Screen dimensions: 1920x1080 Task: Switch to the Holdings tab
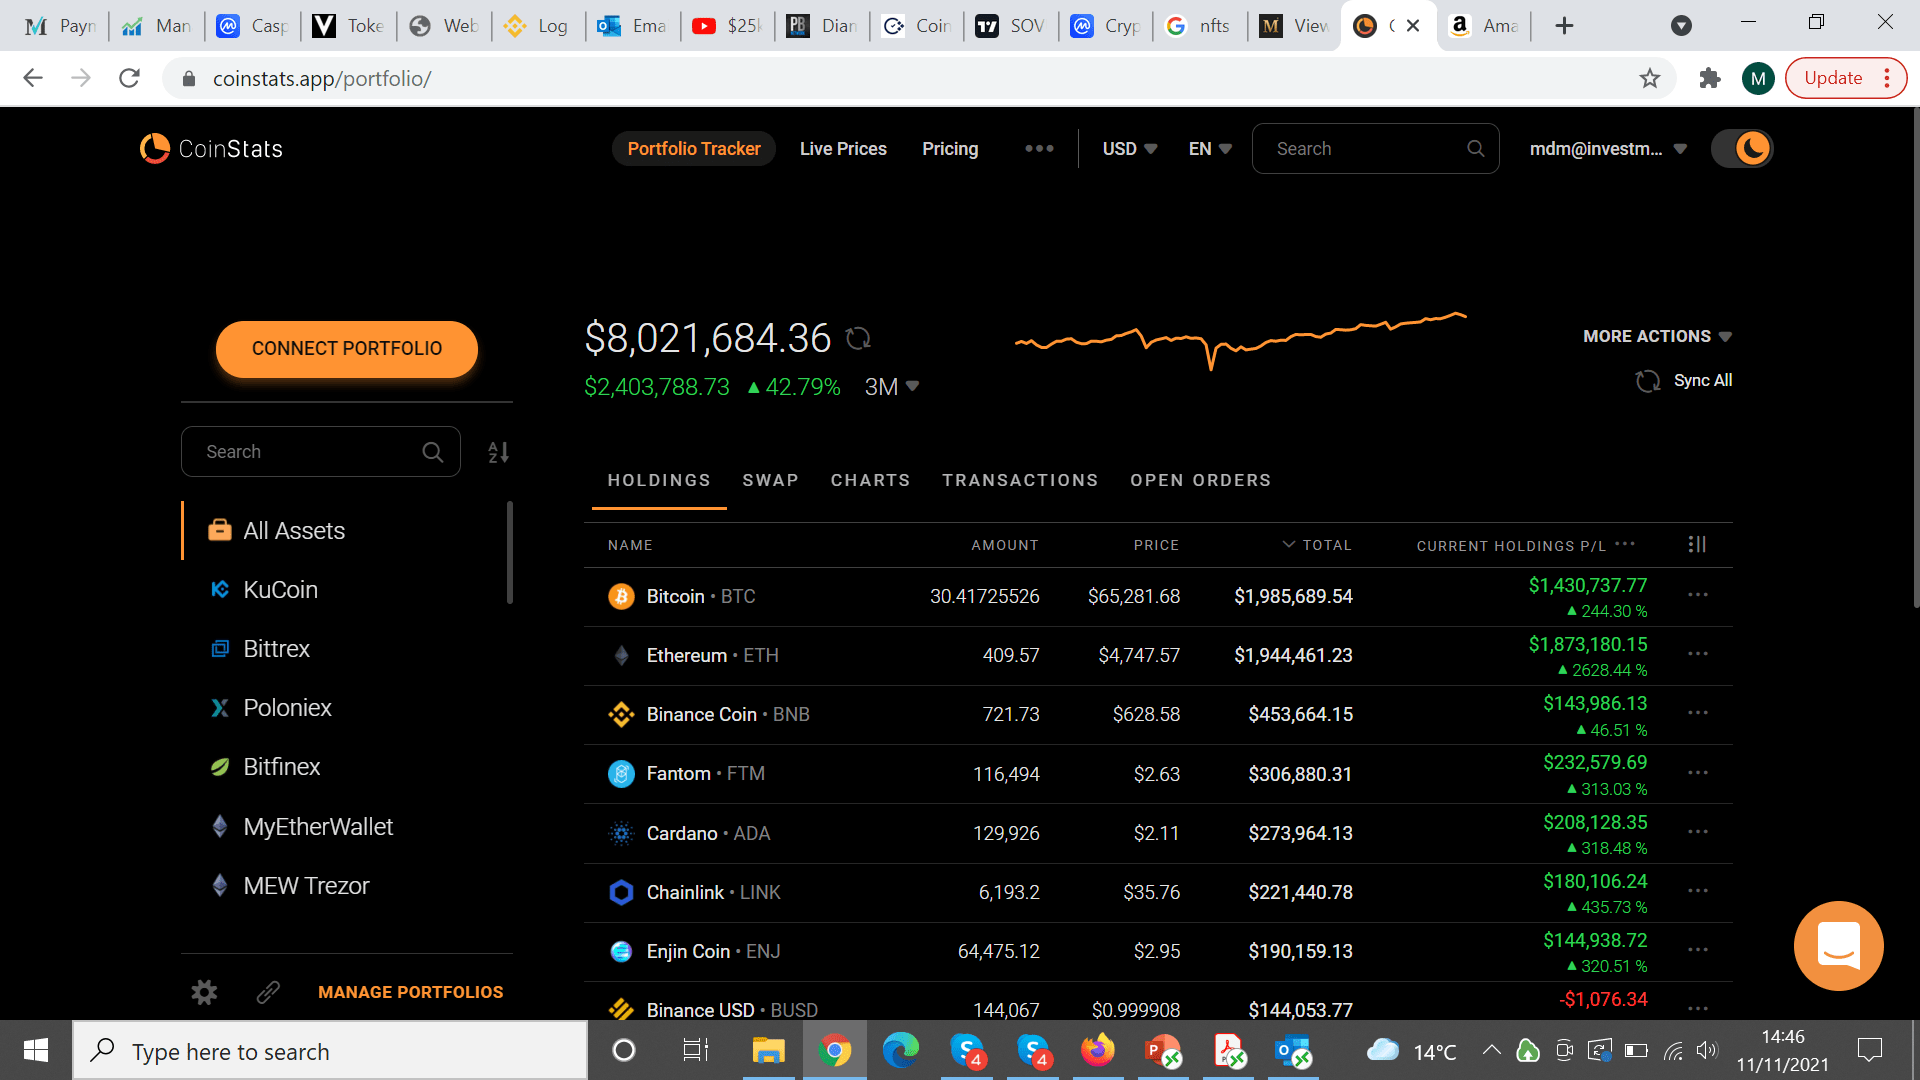(659, 481)
